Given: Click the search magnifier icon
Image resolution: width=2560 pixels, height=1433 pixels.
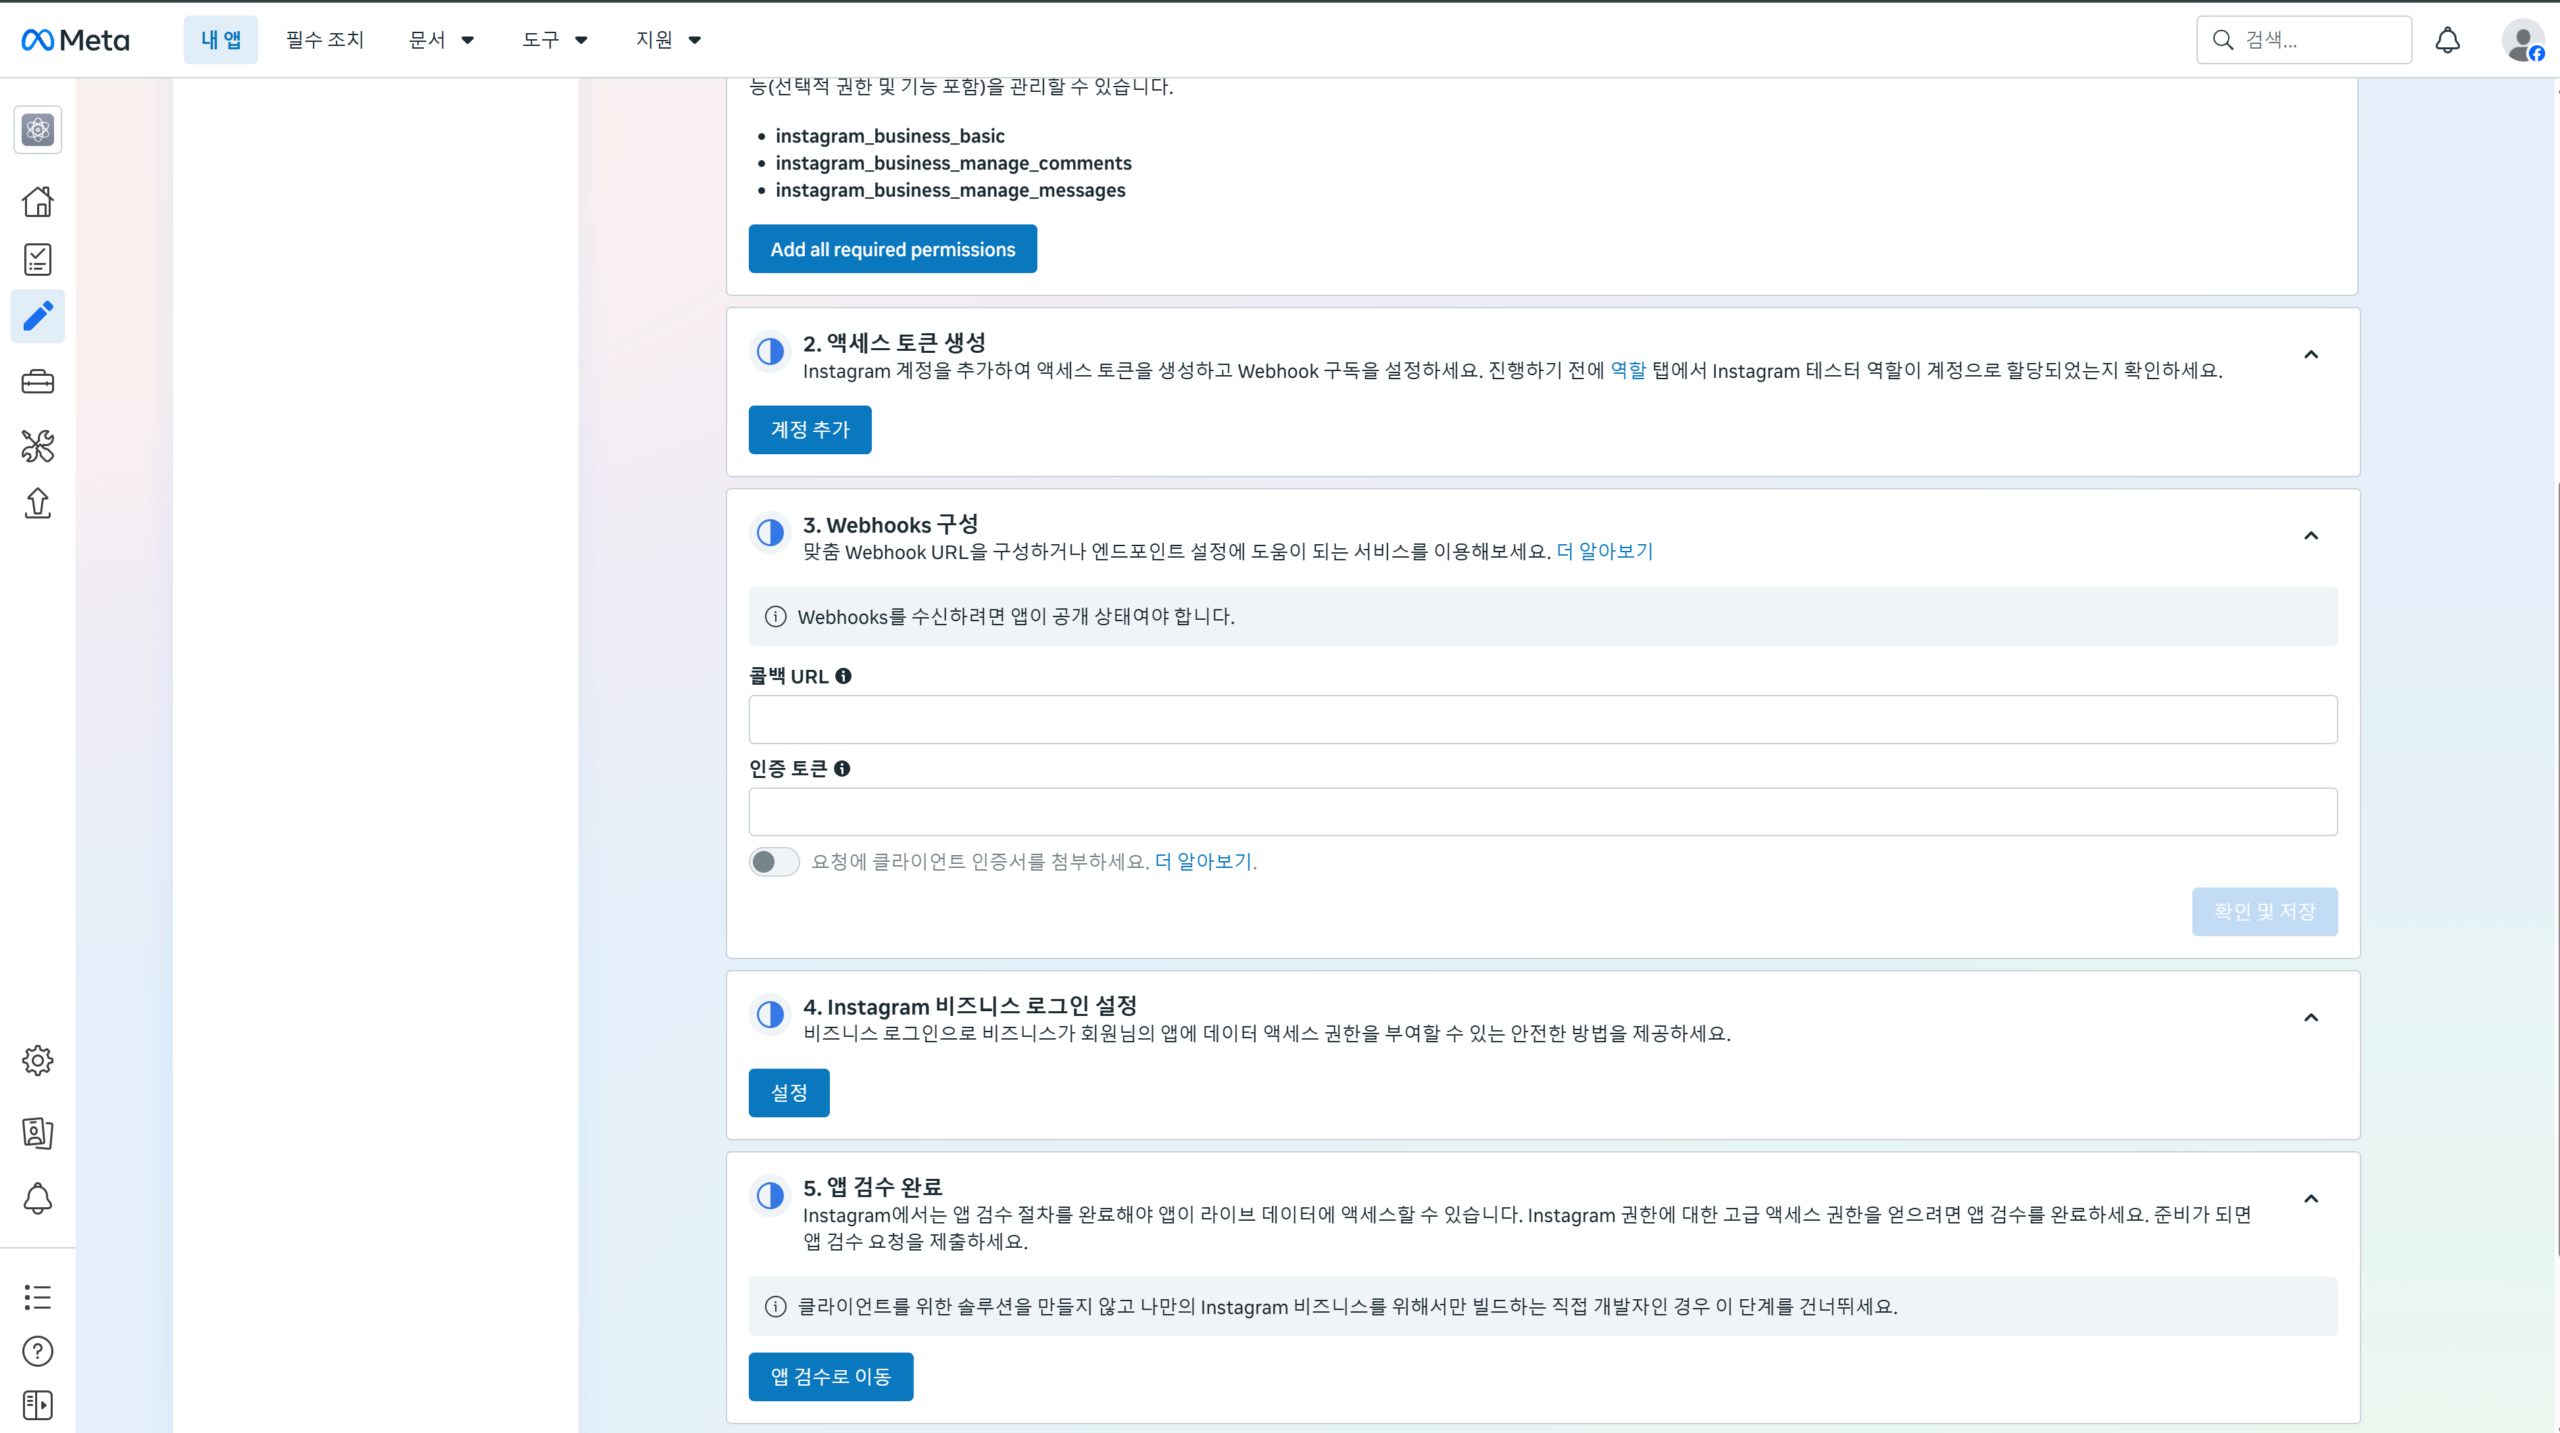Looking at the screenshot, I should coord(2223,40).
